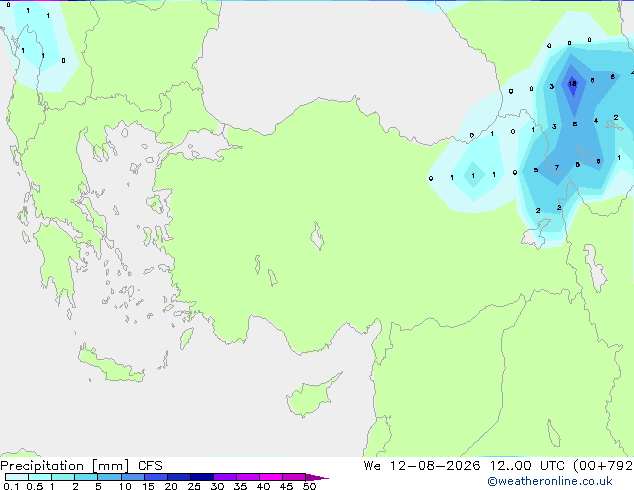This screenshot has width=634, height=490.
Task: Select the 5–10 mm legend swatch
Action: tap(109, 477)
